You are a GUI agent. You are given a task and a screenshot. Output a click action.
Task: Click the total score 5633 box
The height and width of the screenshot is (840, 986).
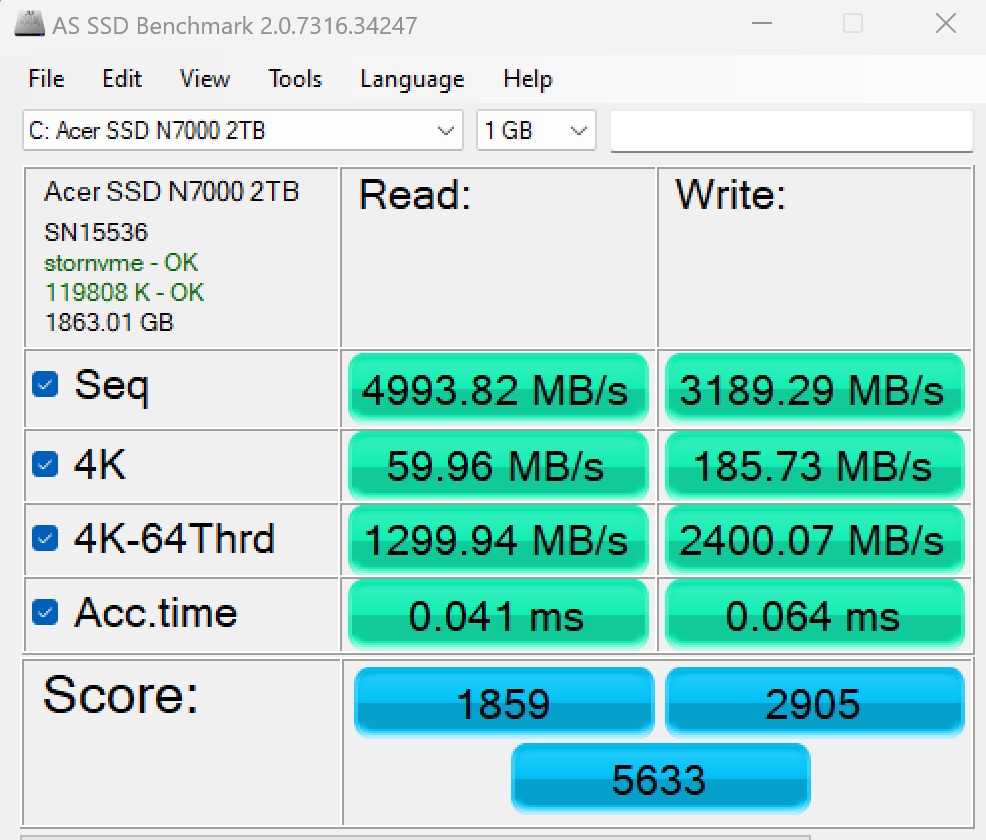[x=660, y=778]
